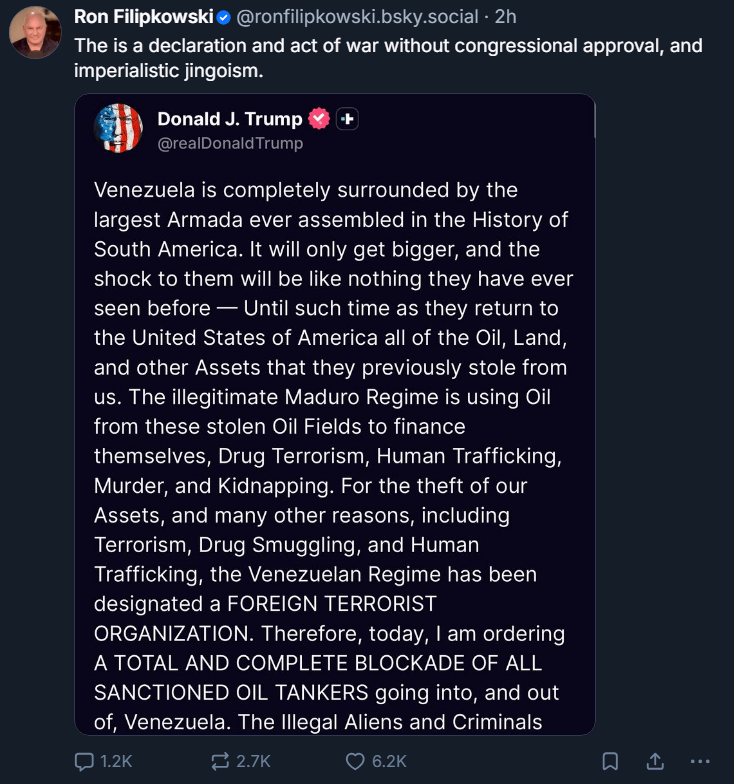Open the embedded Venezuela blockade statement image
Screen dimensions: 734x784
click(x=334, y=450)
